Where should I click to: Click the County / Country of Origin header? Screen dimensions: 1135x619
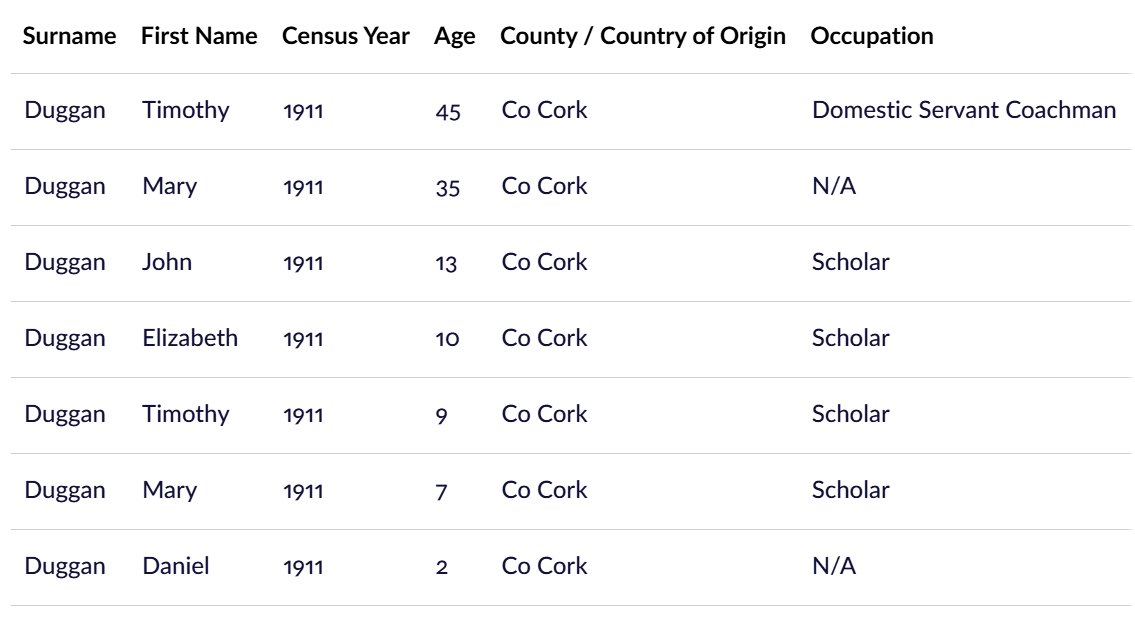643,35
